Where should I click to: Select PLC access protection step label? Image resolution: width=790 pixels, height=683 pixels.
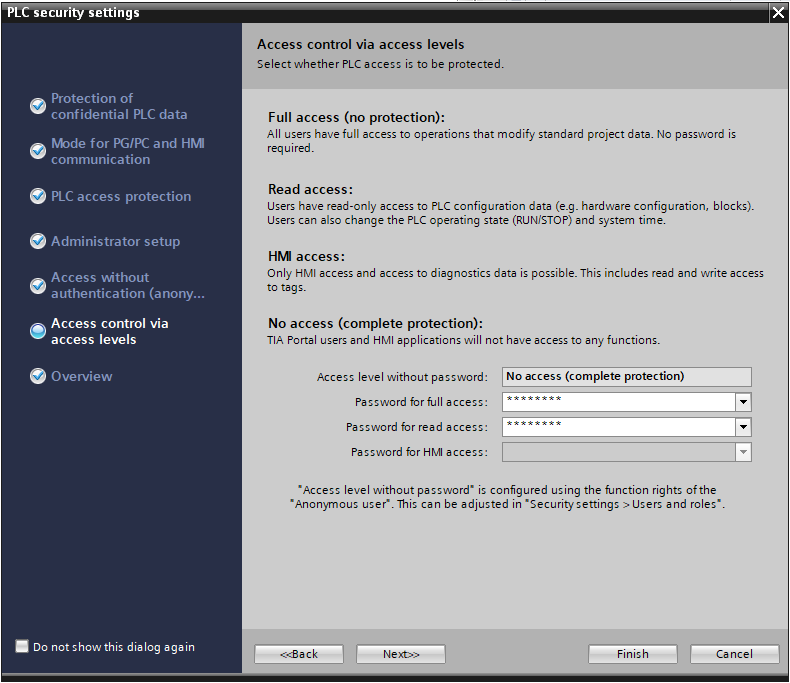[121, 196]
